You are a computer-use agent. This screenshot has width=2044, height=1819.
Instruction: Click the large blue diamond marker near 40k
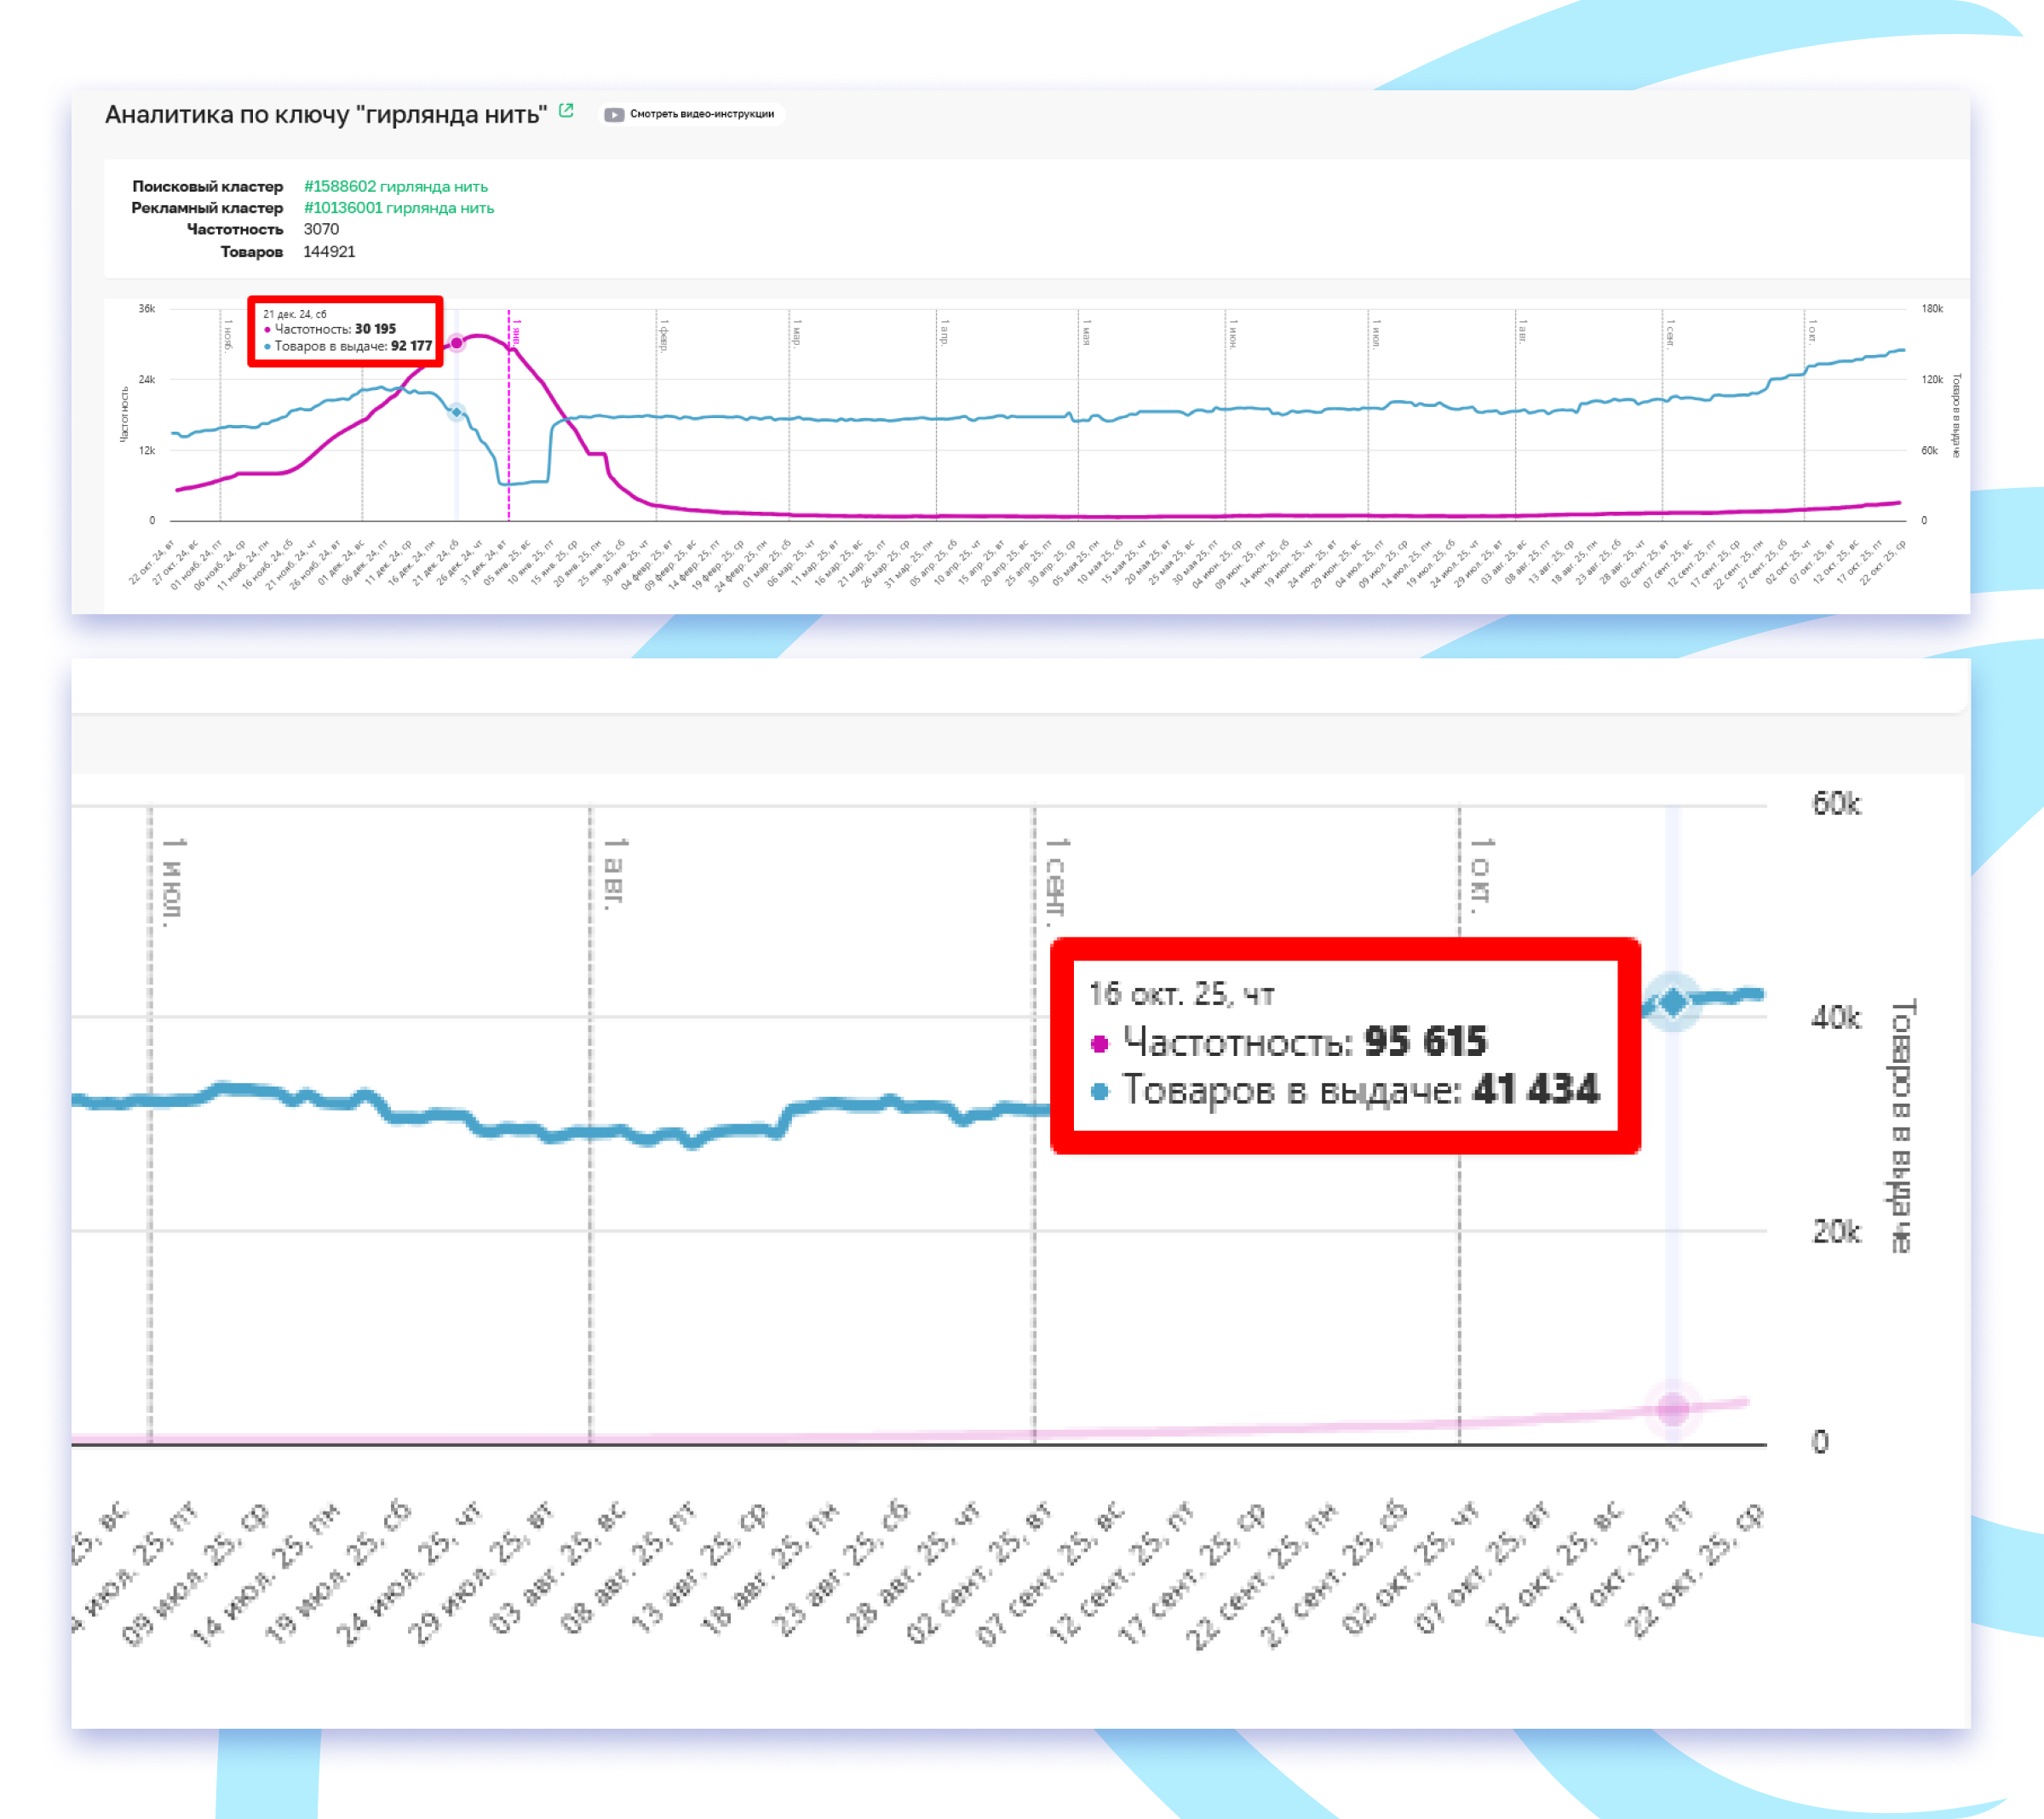pyautogui.click(x=1673, y=1001)
